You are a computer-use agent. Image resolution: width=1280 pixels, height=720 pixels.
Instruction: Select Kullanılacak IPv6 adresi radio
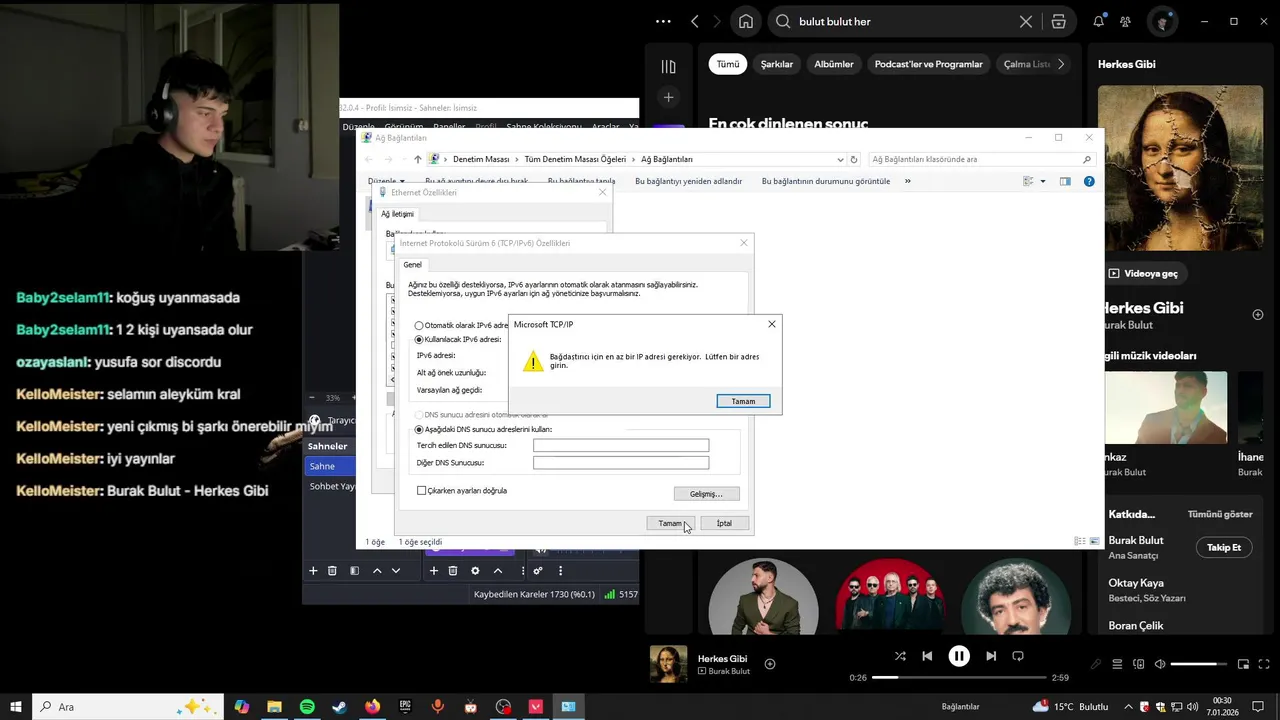point(420,340)
